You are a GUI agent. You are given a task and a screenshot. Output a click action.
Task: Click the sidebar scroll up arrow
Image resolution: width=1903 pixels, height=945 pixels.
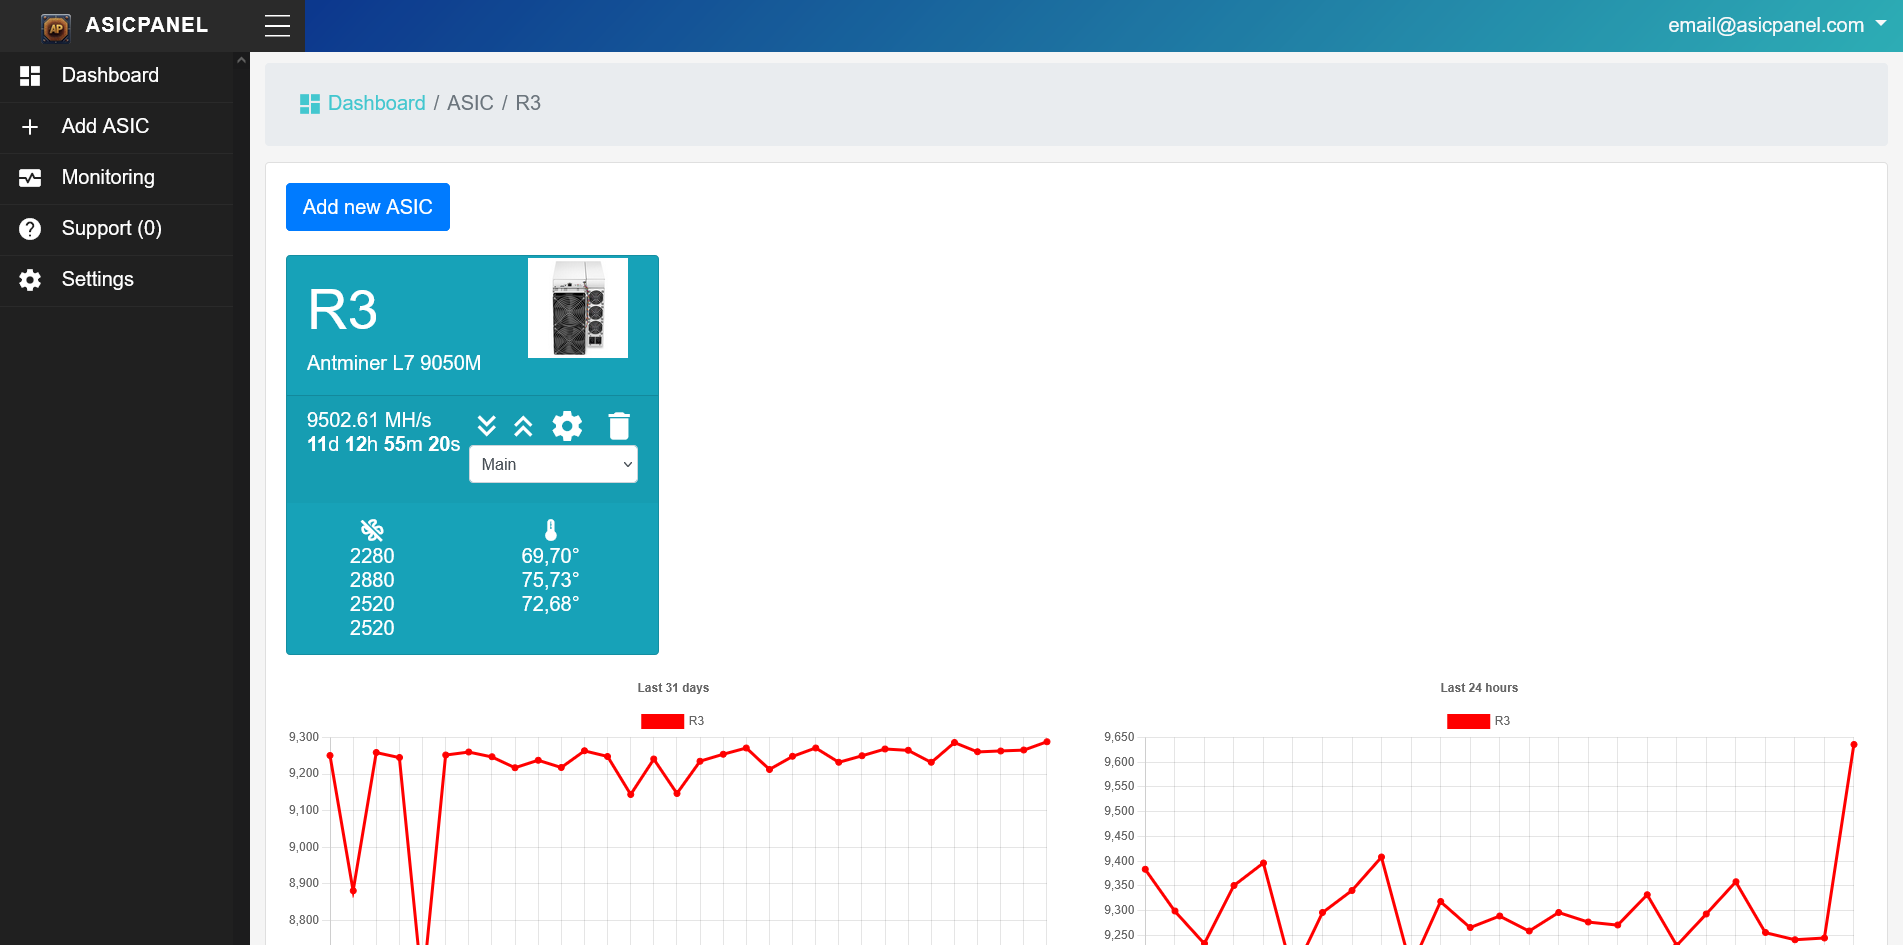click(241, 61)
